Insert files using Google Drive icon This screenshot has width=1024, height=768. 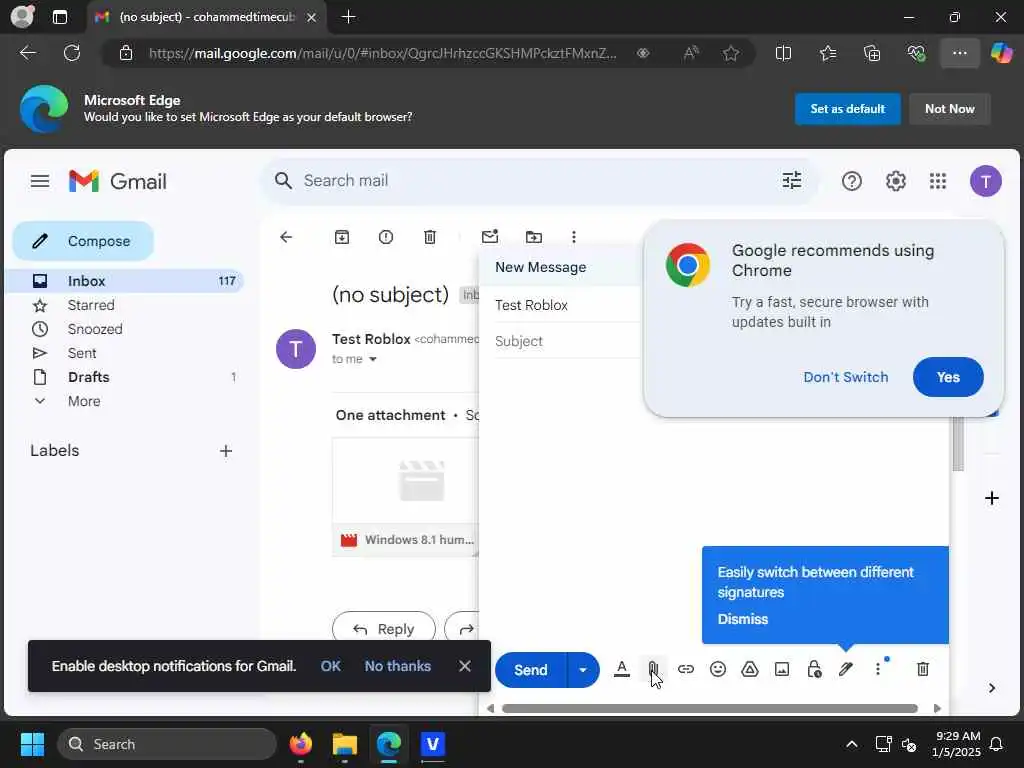750,669
